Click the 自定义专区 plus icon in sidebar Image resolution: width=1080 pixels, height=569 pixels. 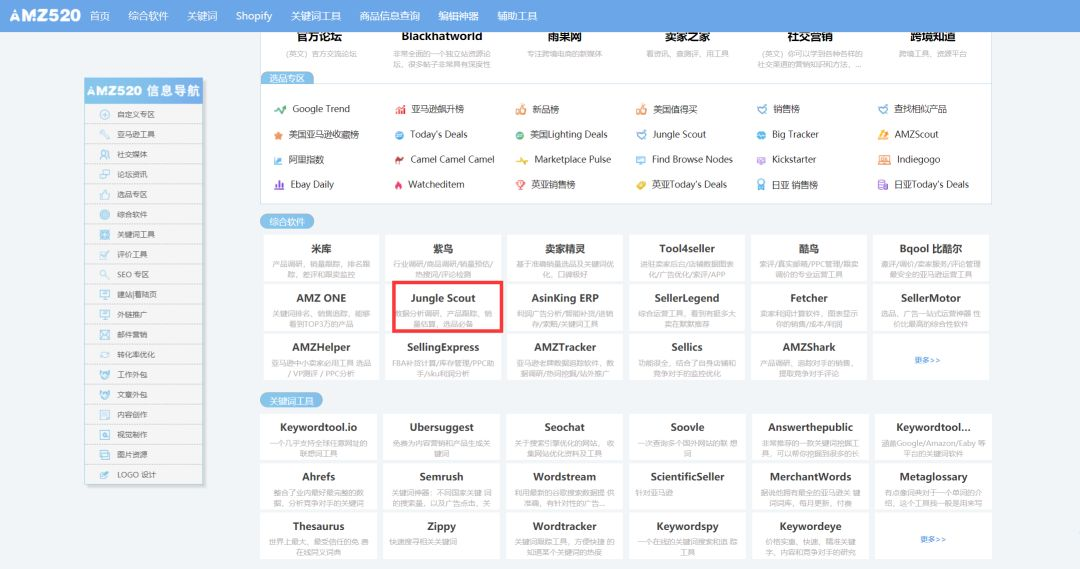[x=105, y=114]
